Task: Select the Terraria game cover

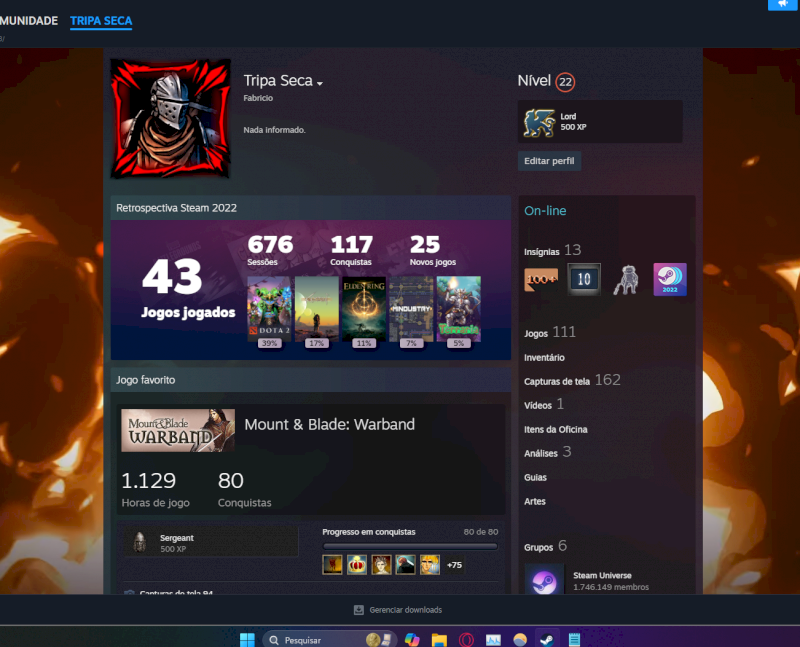Action: (x=459, y=309)
